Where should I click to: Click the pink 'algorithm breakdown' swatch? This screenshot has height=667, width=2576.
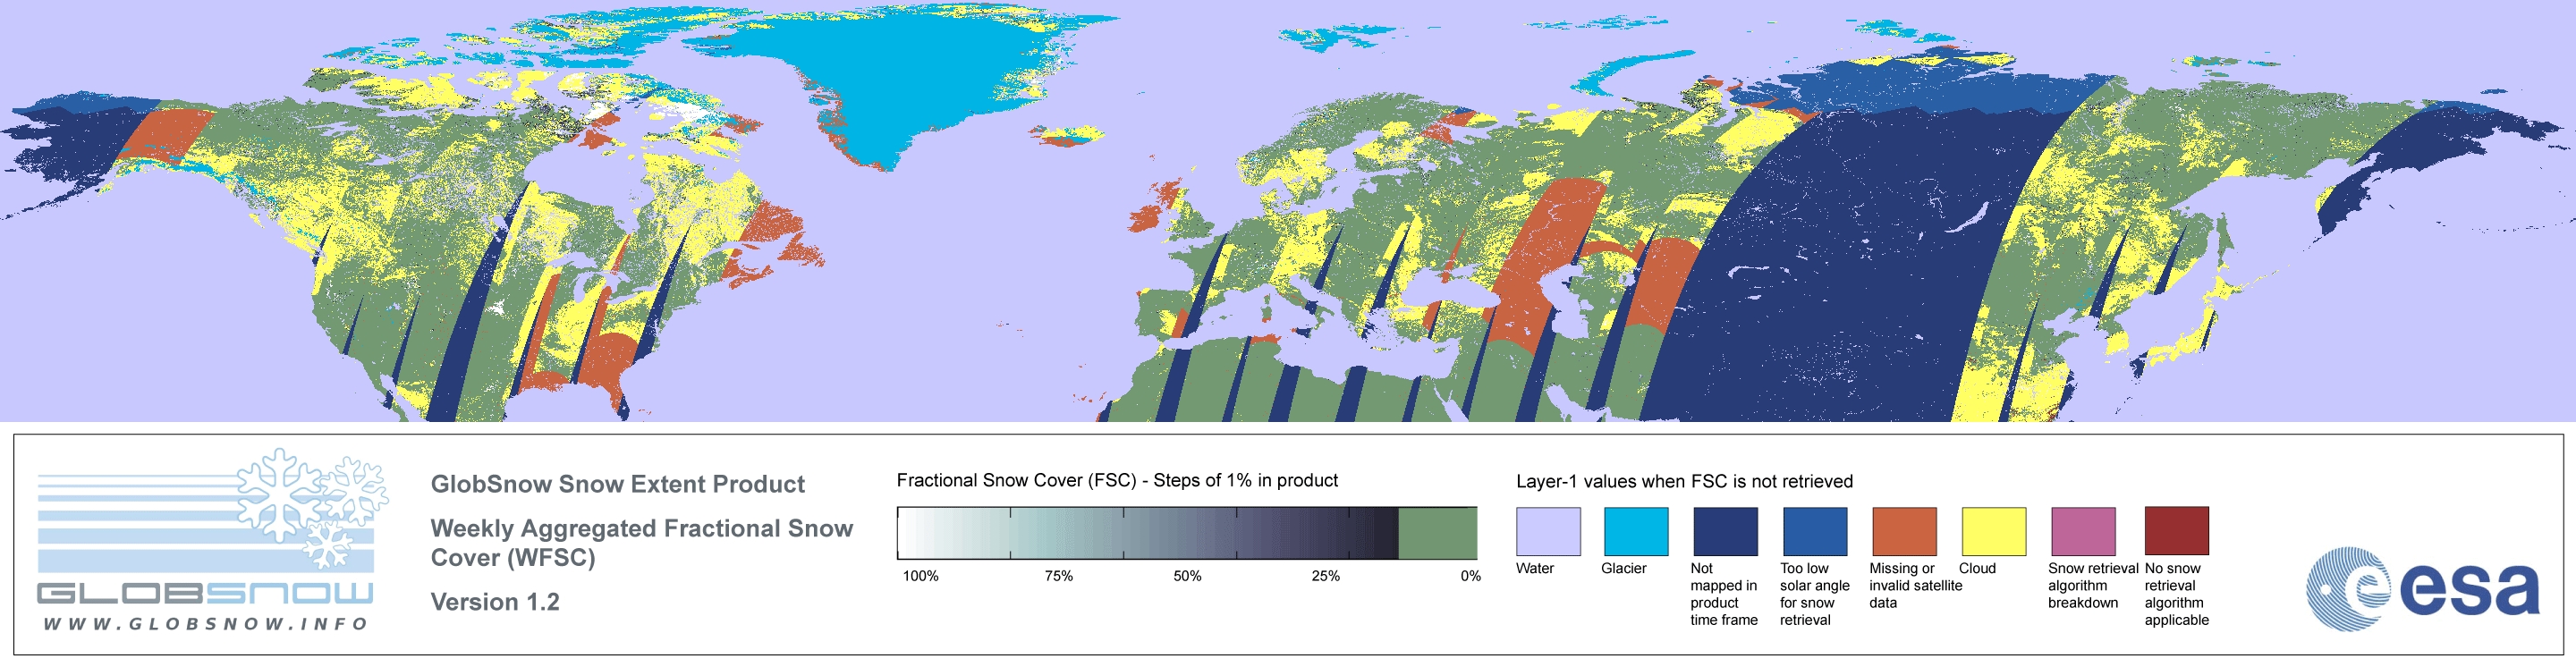coord(2083,531)
